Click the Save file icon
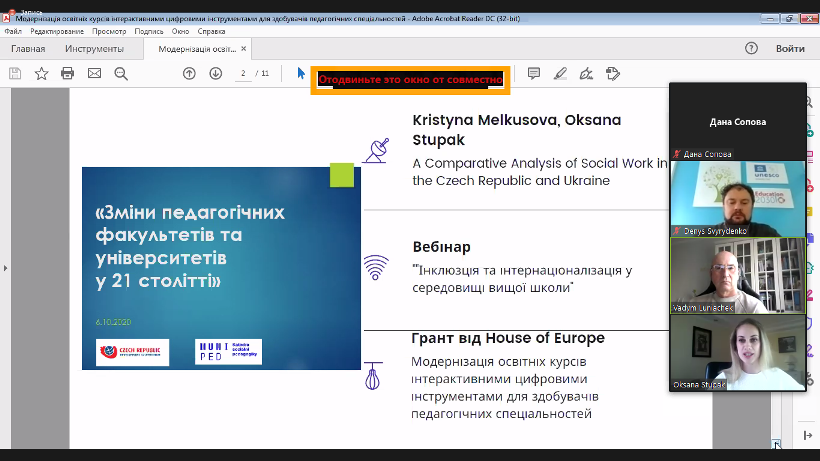This screenshot has height=461, width=820. 15,73
